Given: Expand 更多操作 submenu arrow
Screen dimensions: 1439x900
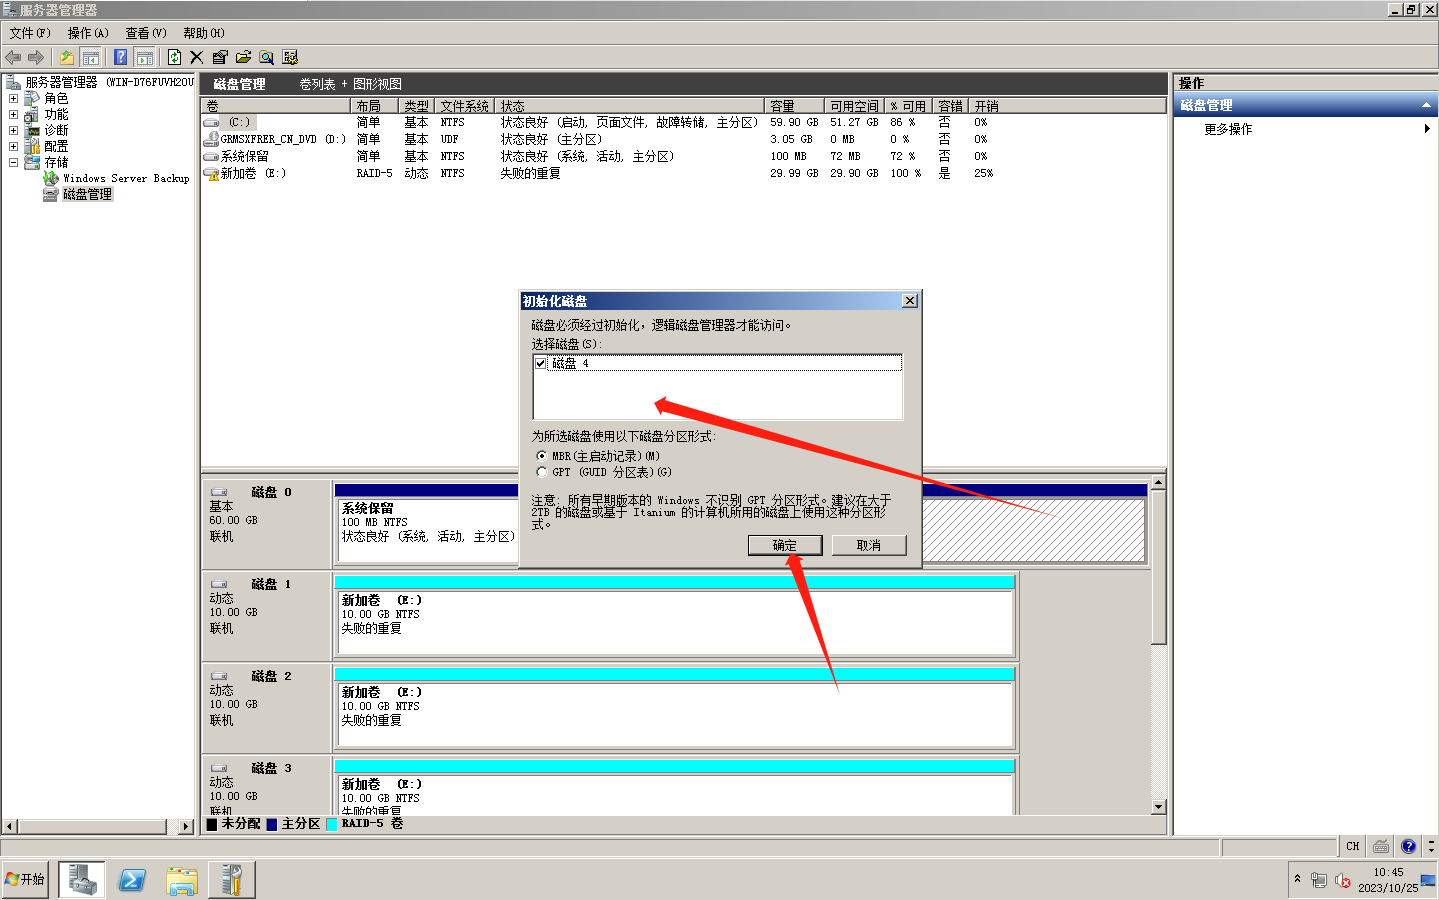Looking at the screenshot, I should [x=1427, y=129].
